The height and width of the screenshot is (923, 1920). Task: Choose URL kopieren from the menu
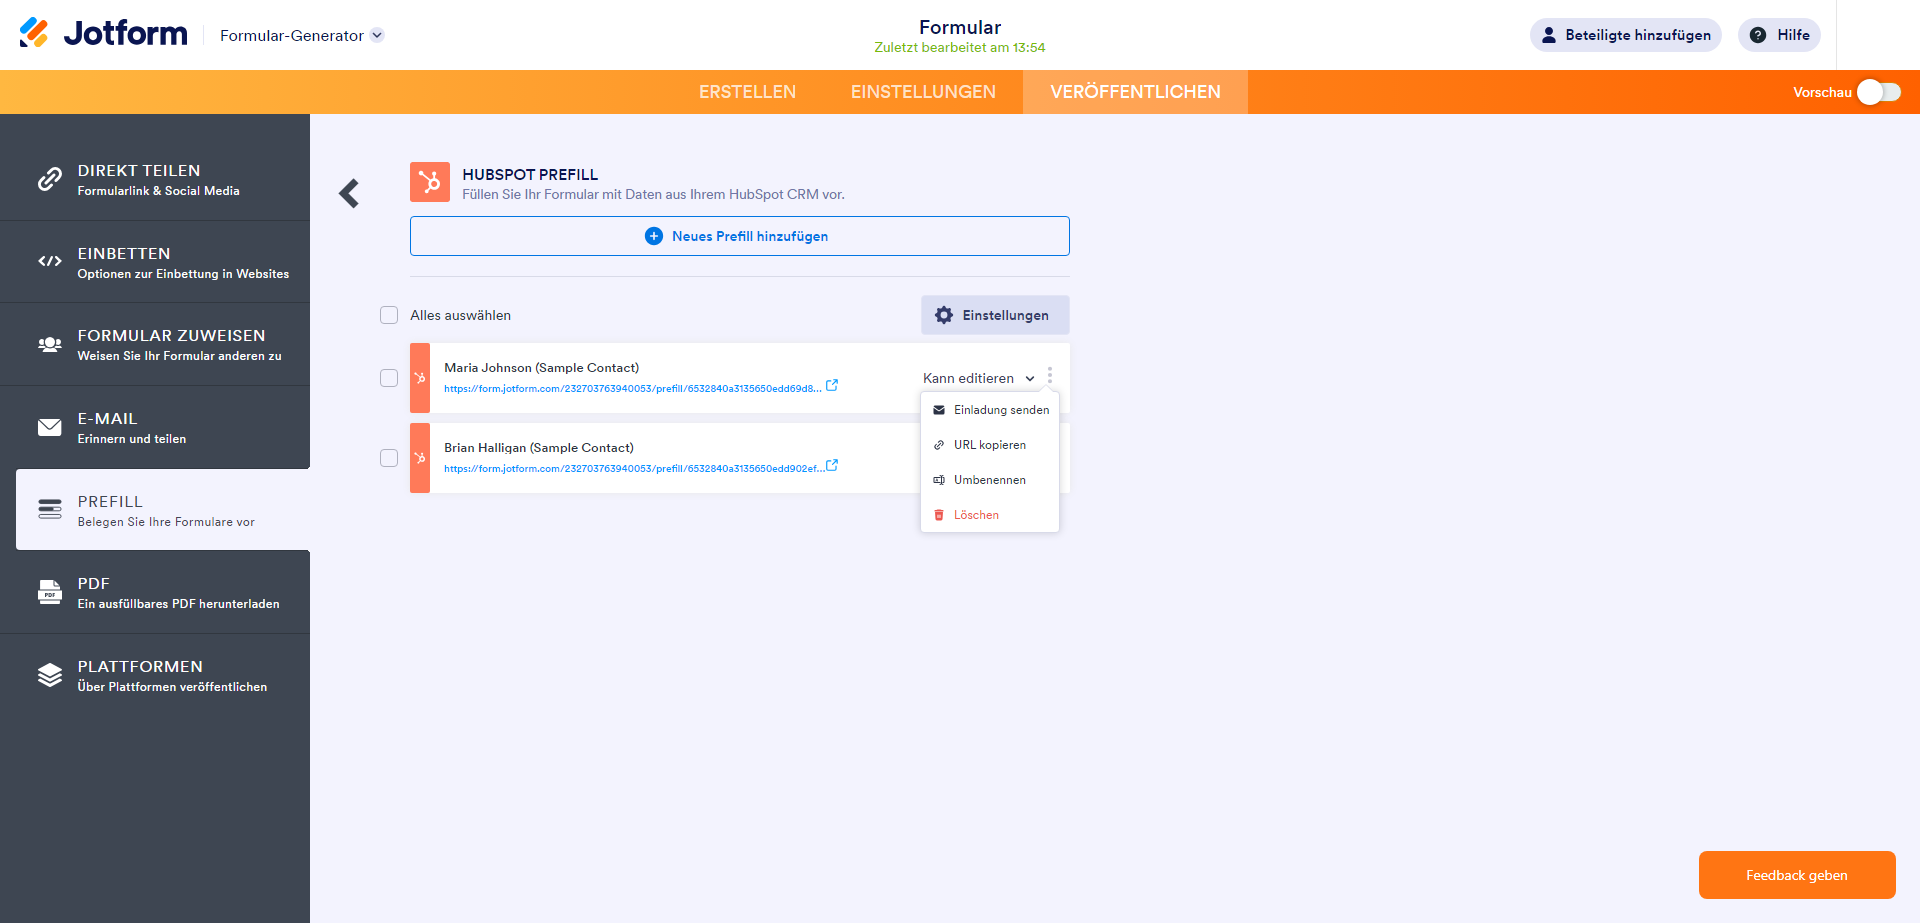(x=990, y=445)
